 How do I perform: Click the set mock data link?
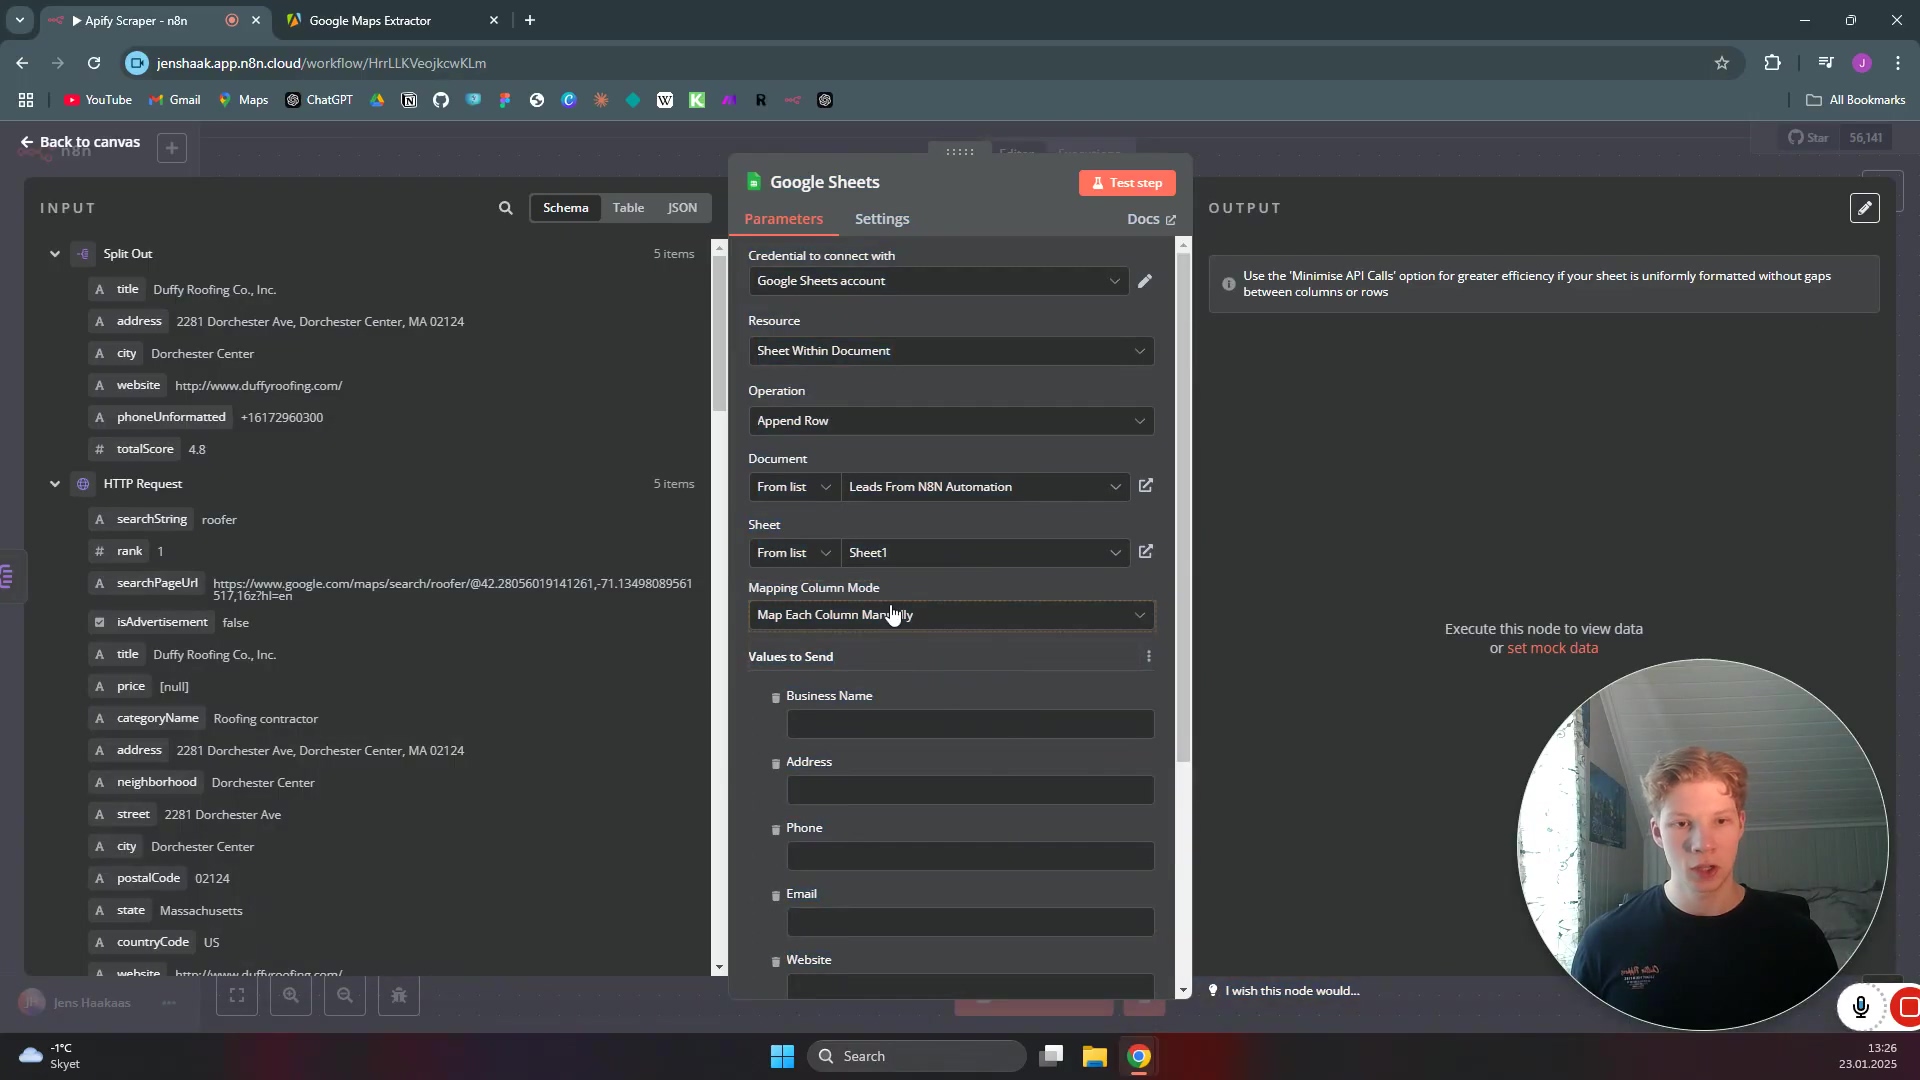1552,648
